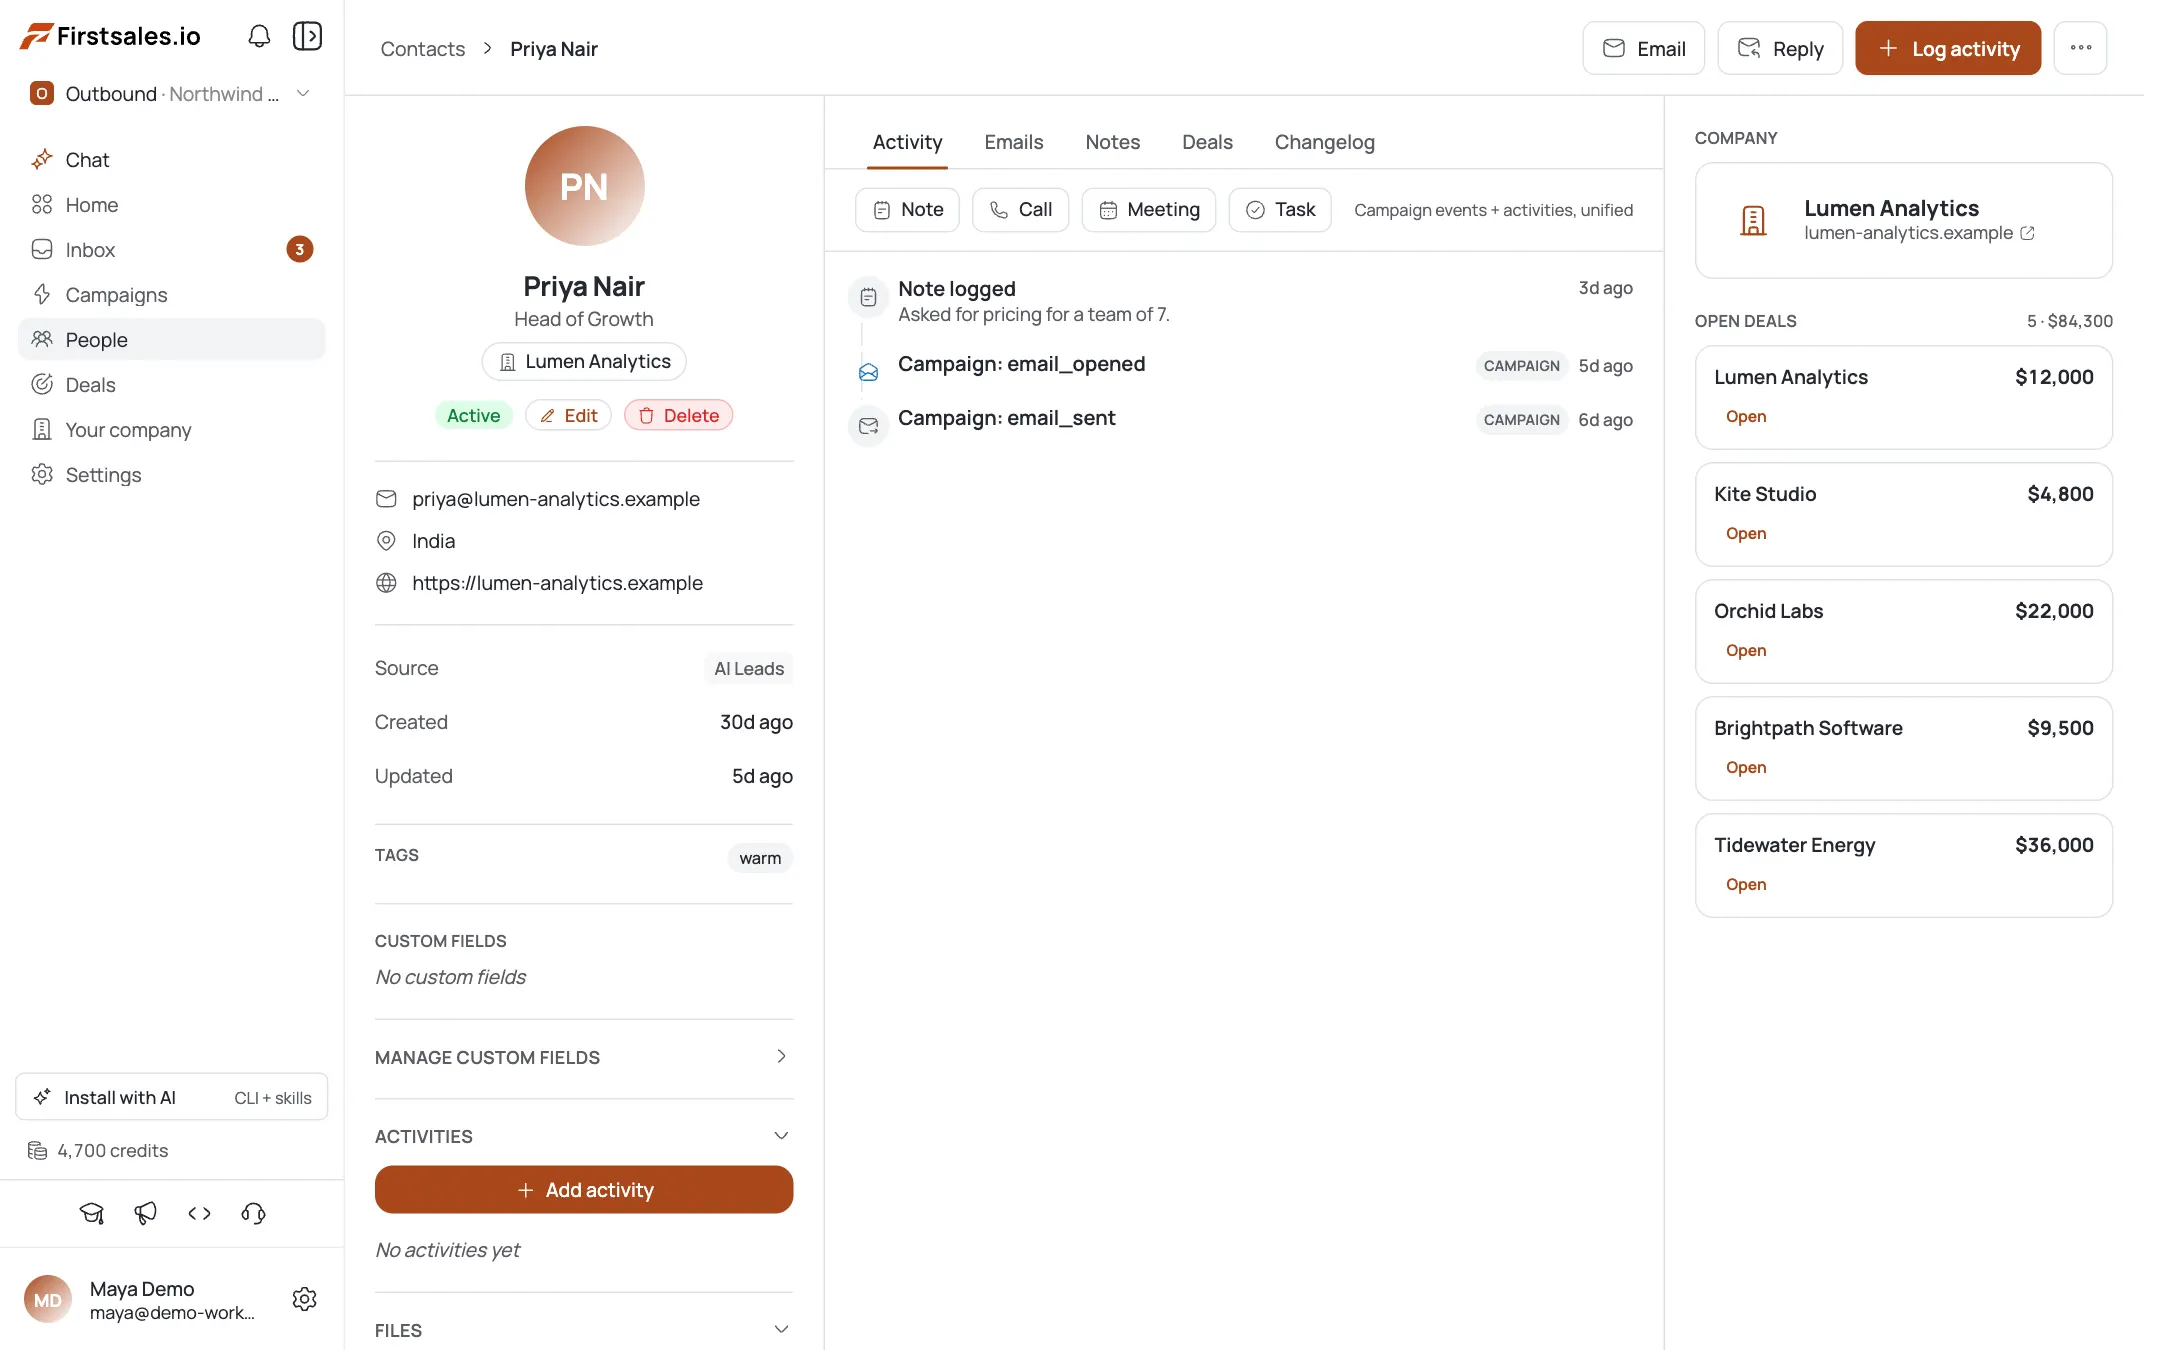The height and width of the screenshot is (1350, 2160).
Task: Switch to the Changelog tab
Action: [x=1324, y=142]
